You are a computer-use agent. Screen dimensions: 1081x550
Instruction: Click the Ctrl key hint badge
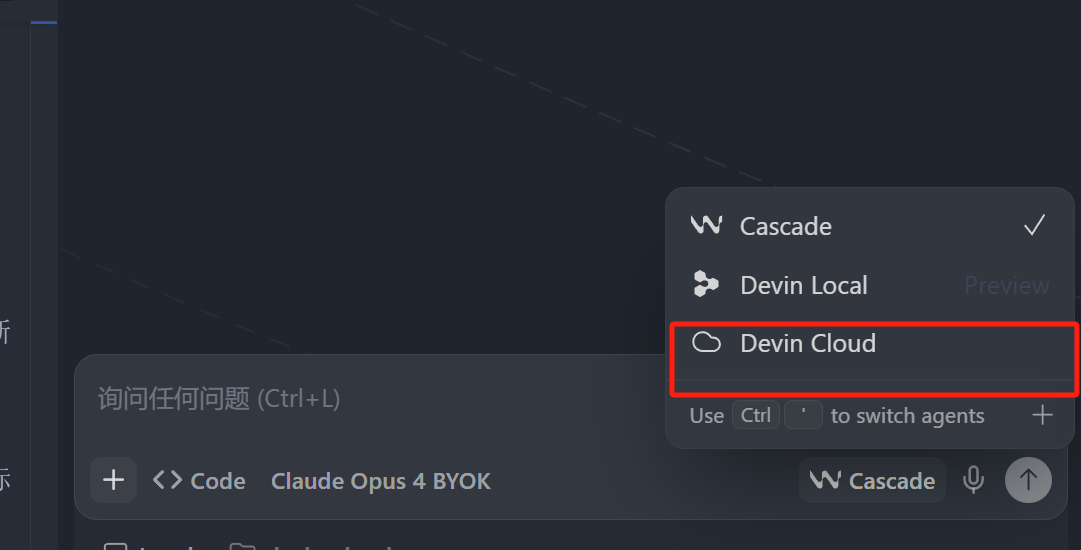point(756,415)
